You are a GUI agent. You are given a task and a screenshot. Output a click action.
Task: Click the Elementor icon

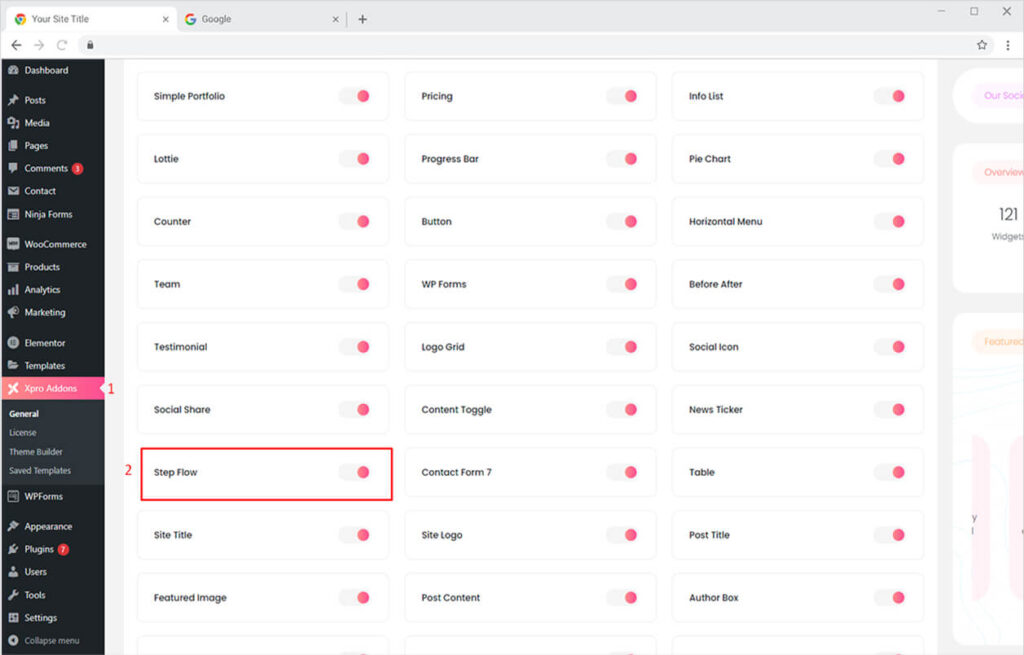13,343
